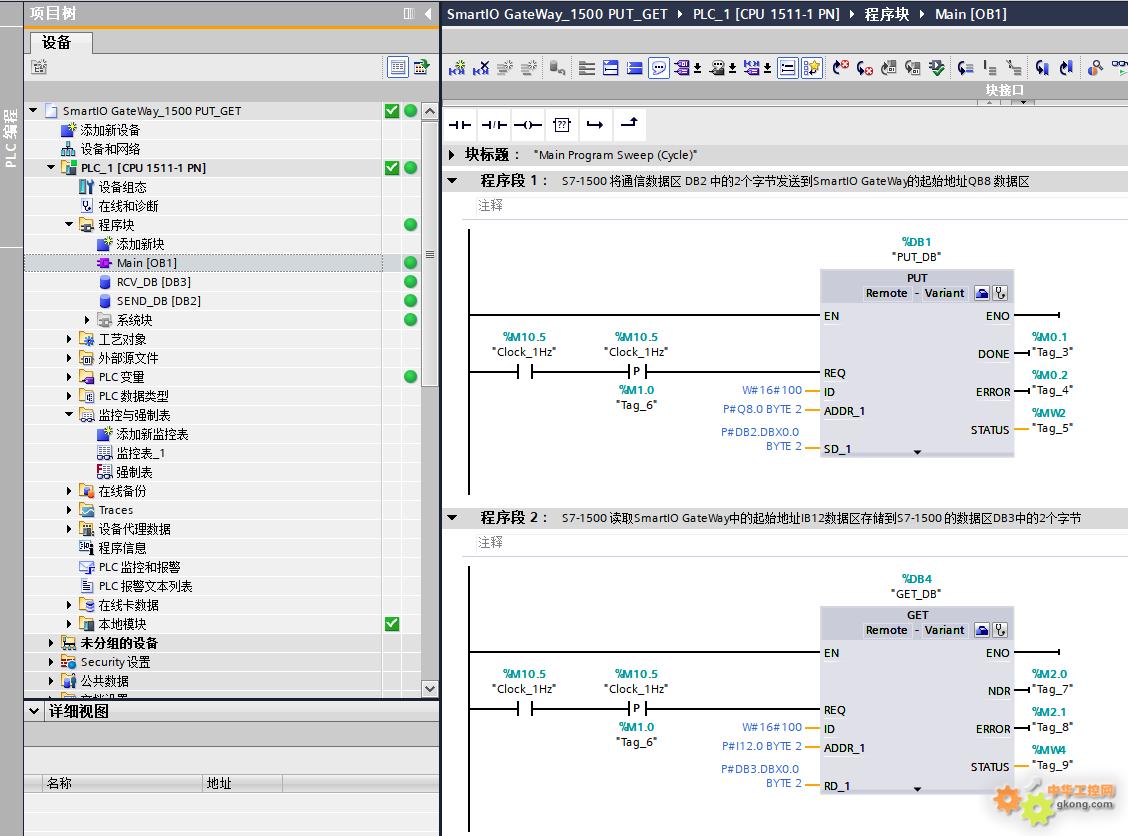Click the Go to next error icon
The width and height of the screenshot is (1128, 836).
(865, 68)
